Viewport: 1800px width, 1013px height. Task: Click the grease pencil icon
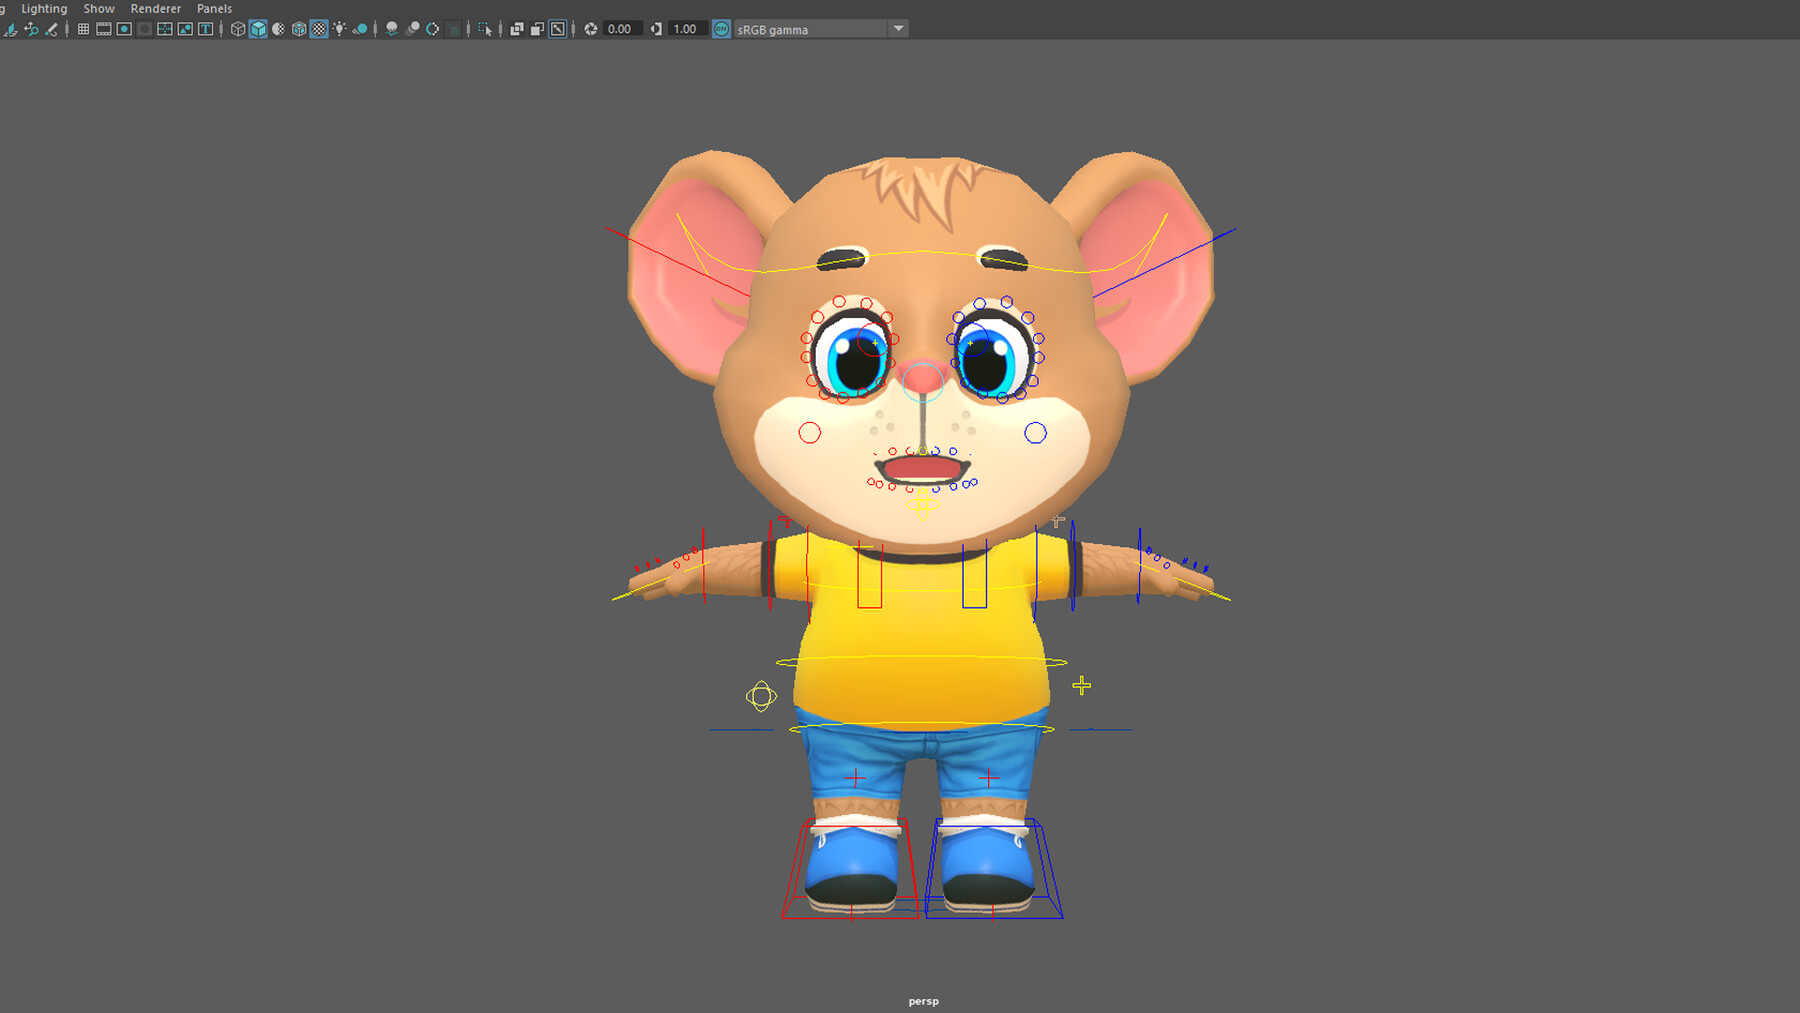51,29
